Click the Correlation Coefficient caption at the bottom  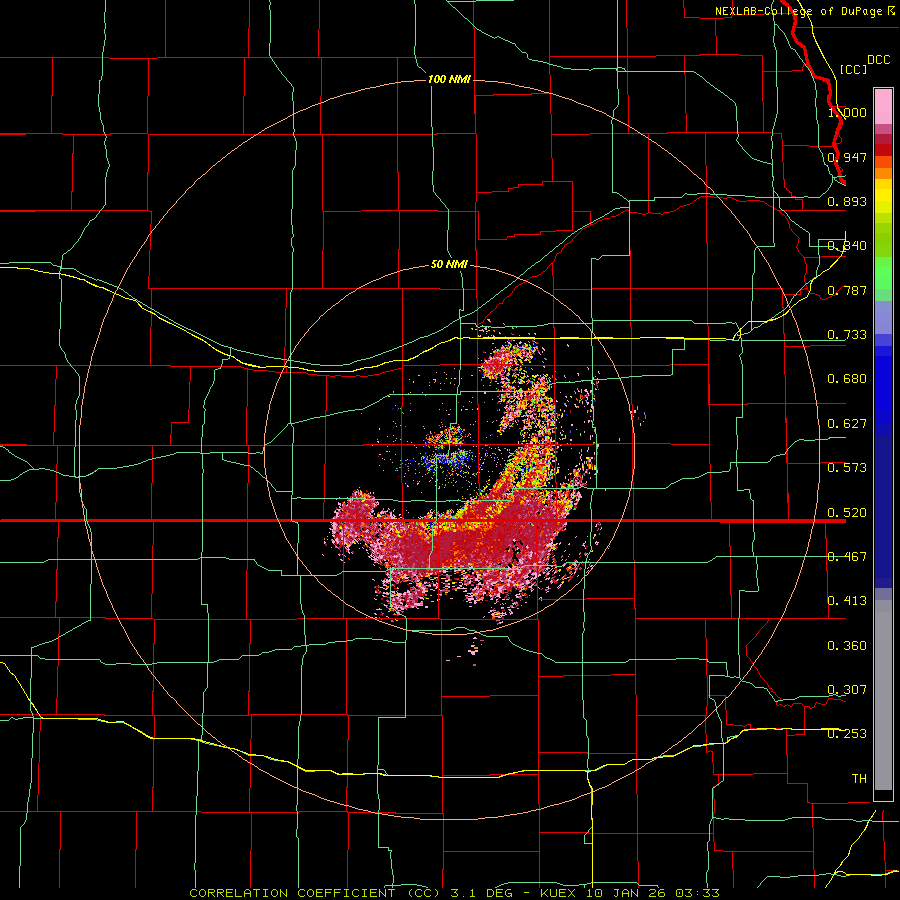pyautogui.click(x=455, y=893)
